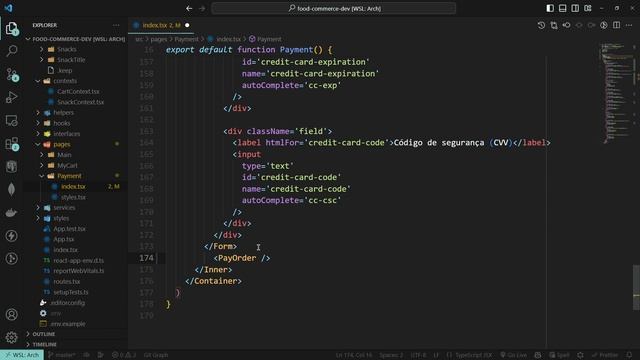Open the Search view in the activity bar
The height and width of the screenshot is (360, 640).
11,51
